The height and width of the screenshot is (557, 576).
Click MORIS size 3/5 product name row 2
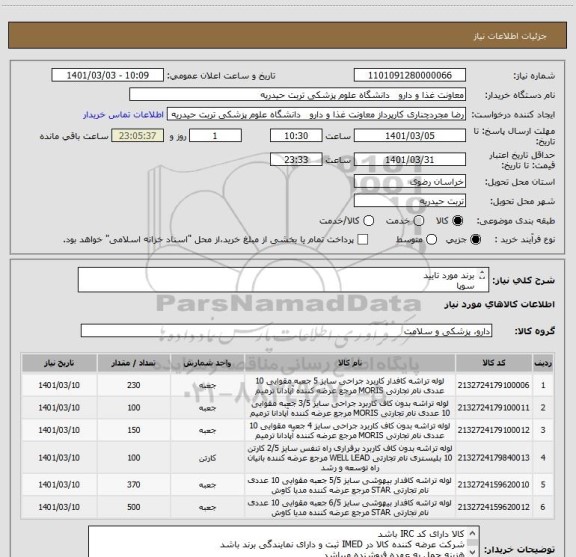click(350, 408)
